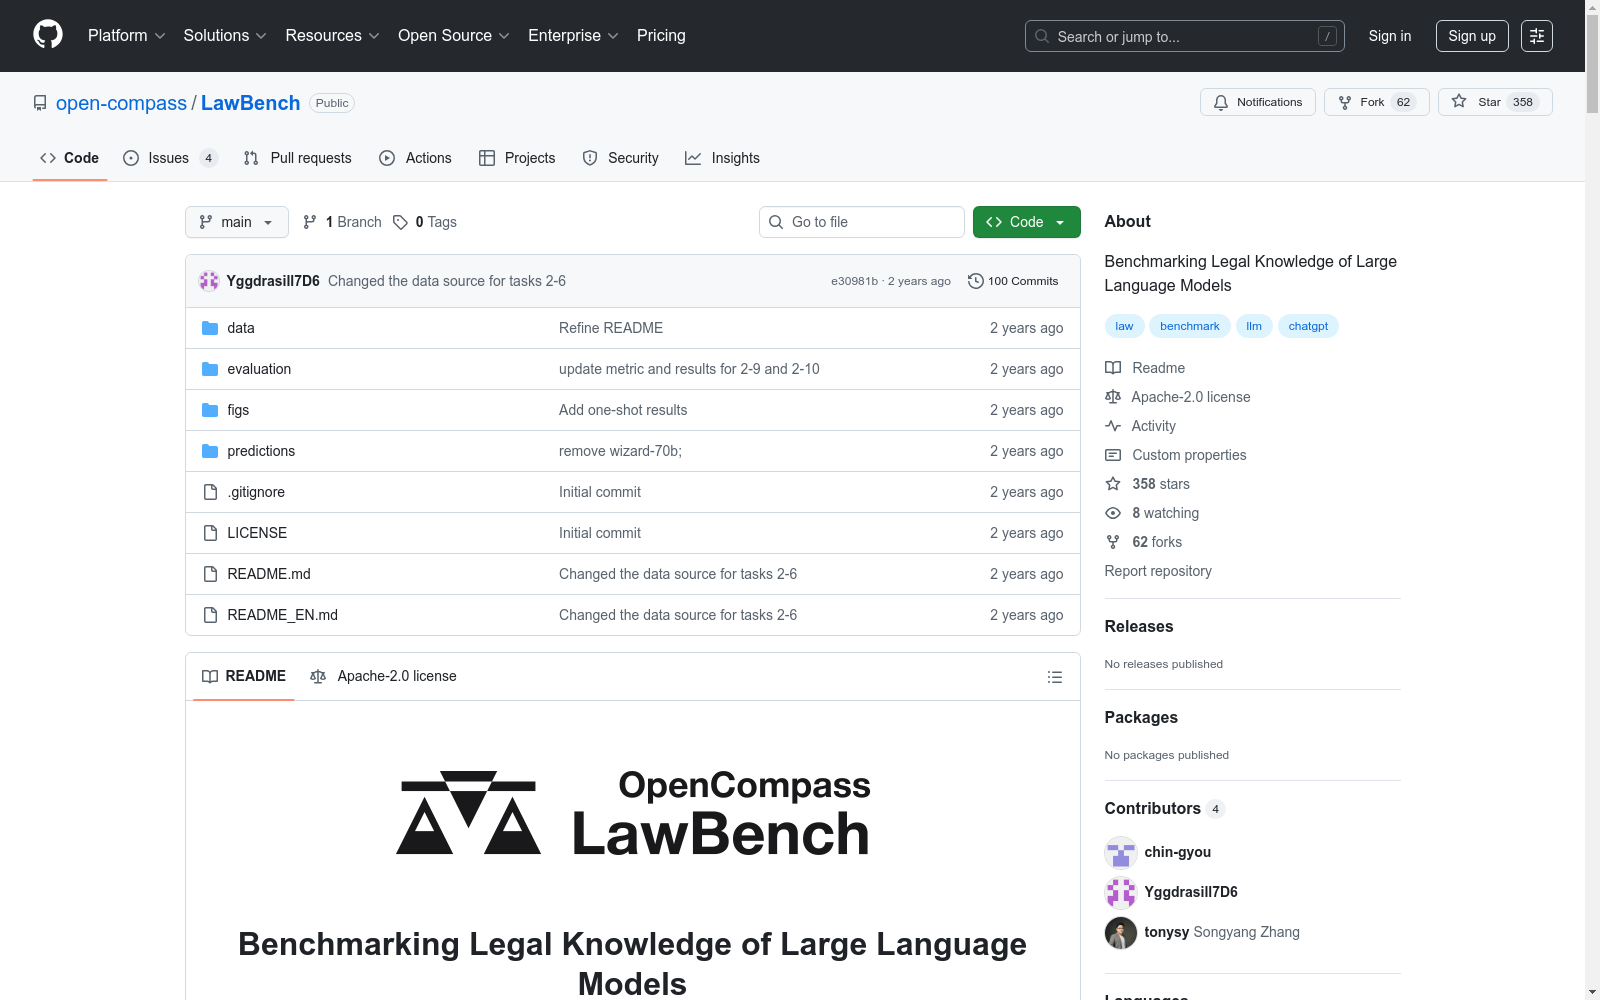Viewport: 1600px width, 1000px height.
Task: Open the green Code clone dropdown
Action: pos(1026,222)
